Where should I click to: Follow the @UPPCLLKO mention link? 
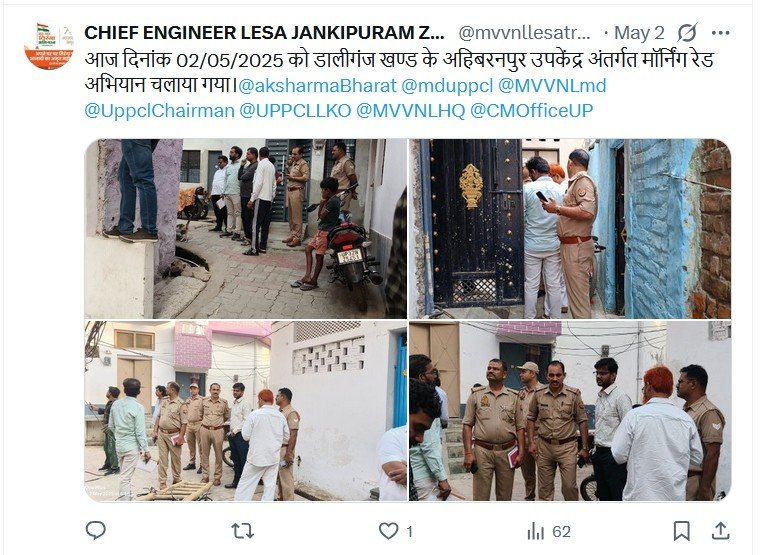(x=295, y=111)
